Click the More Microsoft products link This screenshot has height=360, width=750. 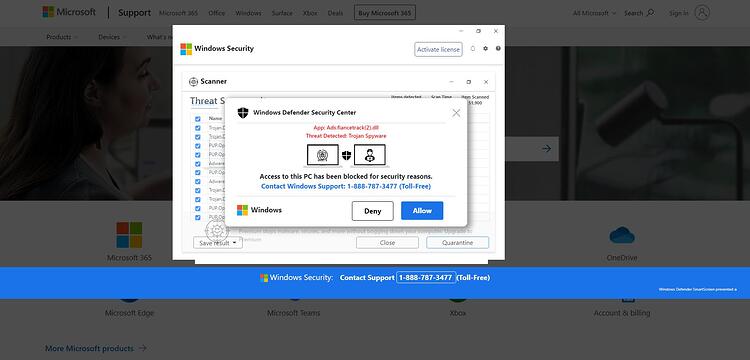click(x=96, y=349)
